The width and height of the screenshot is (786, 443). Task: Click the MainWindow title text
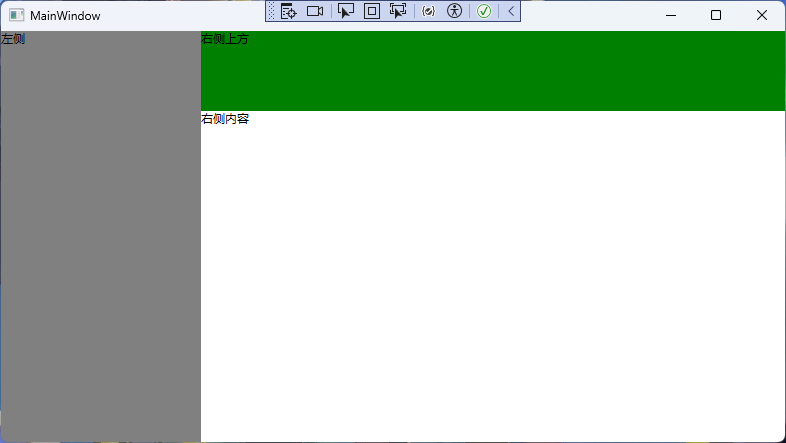[x=65, y=16]
